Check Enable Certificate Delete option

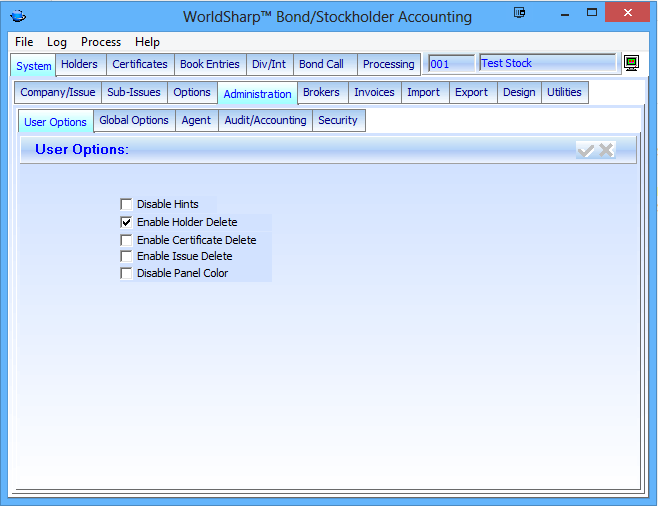(126, 240)
